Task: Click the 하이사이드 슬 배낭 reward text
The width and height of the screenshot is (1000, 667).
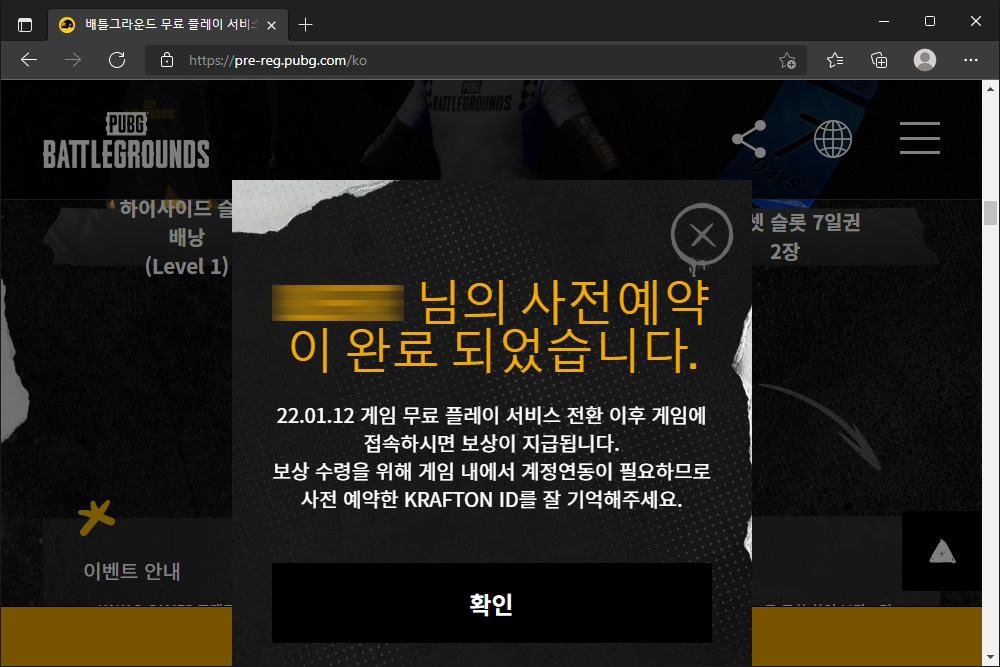Action: coord(177,237)
